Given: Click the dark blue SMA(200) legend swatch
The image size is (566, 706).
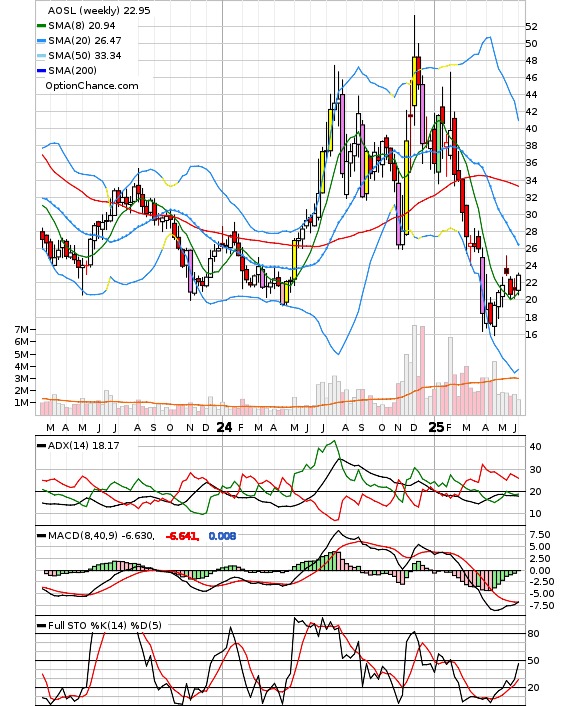Looking at the screenshot, I should tap(41, 71).
